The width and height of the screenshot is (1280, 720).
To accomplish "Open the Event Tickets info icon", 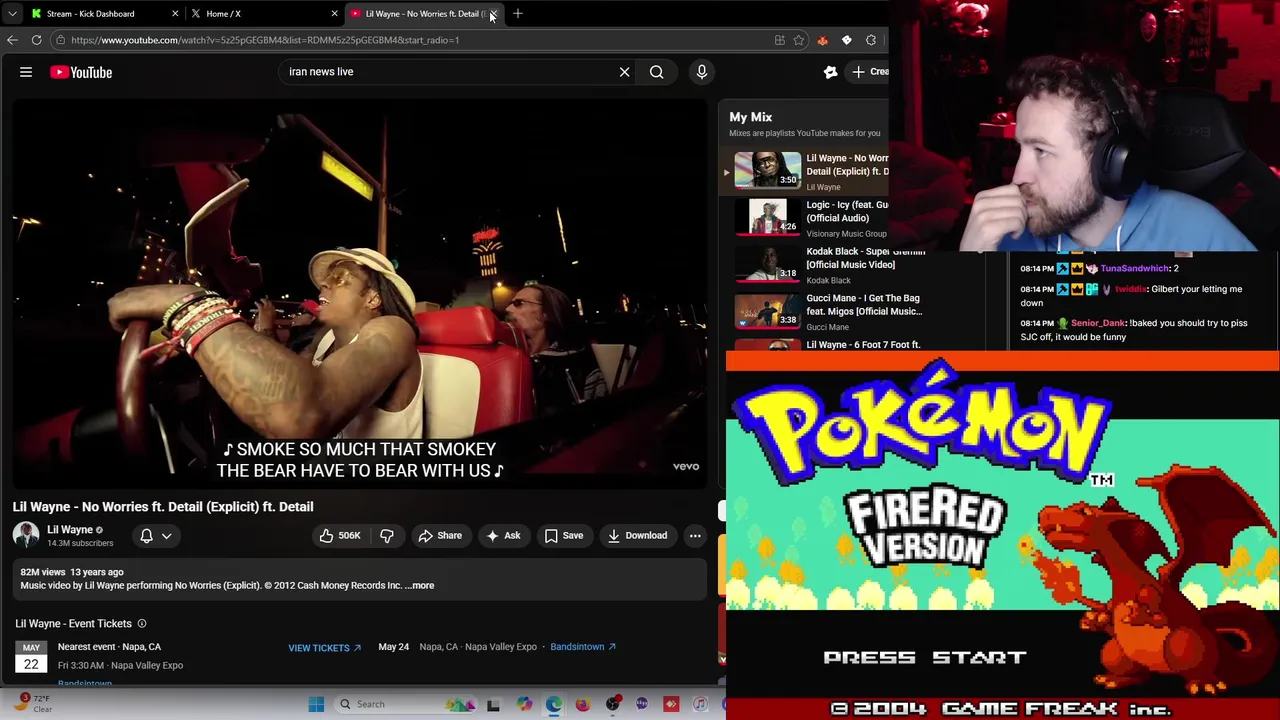I will [x=141, y=624].
